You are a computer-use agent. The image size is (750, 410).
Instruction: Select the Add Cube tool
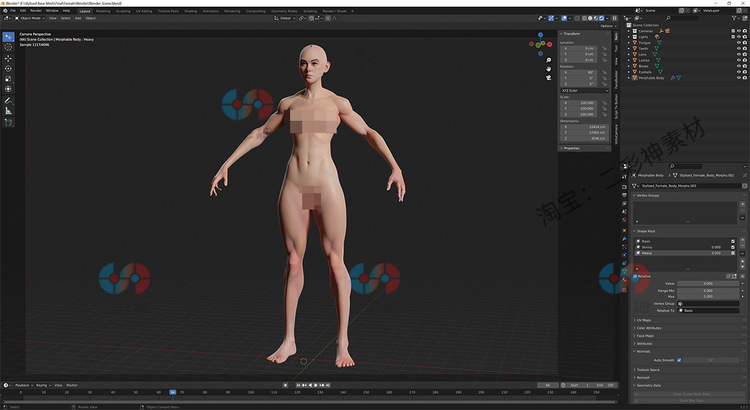click(8, 122)
